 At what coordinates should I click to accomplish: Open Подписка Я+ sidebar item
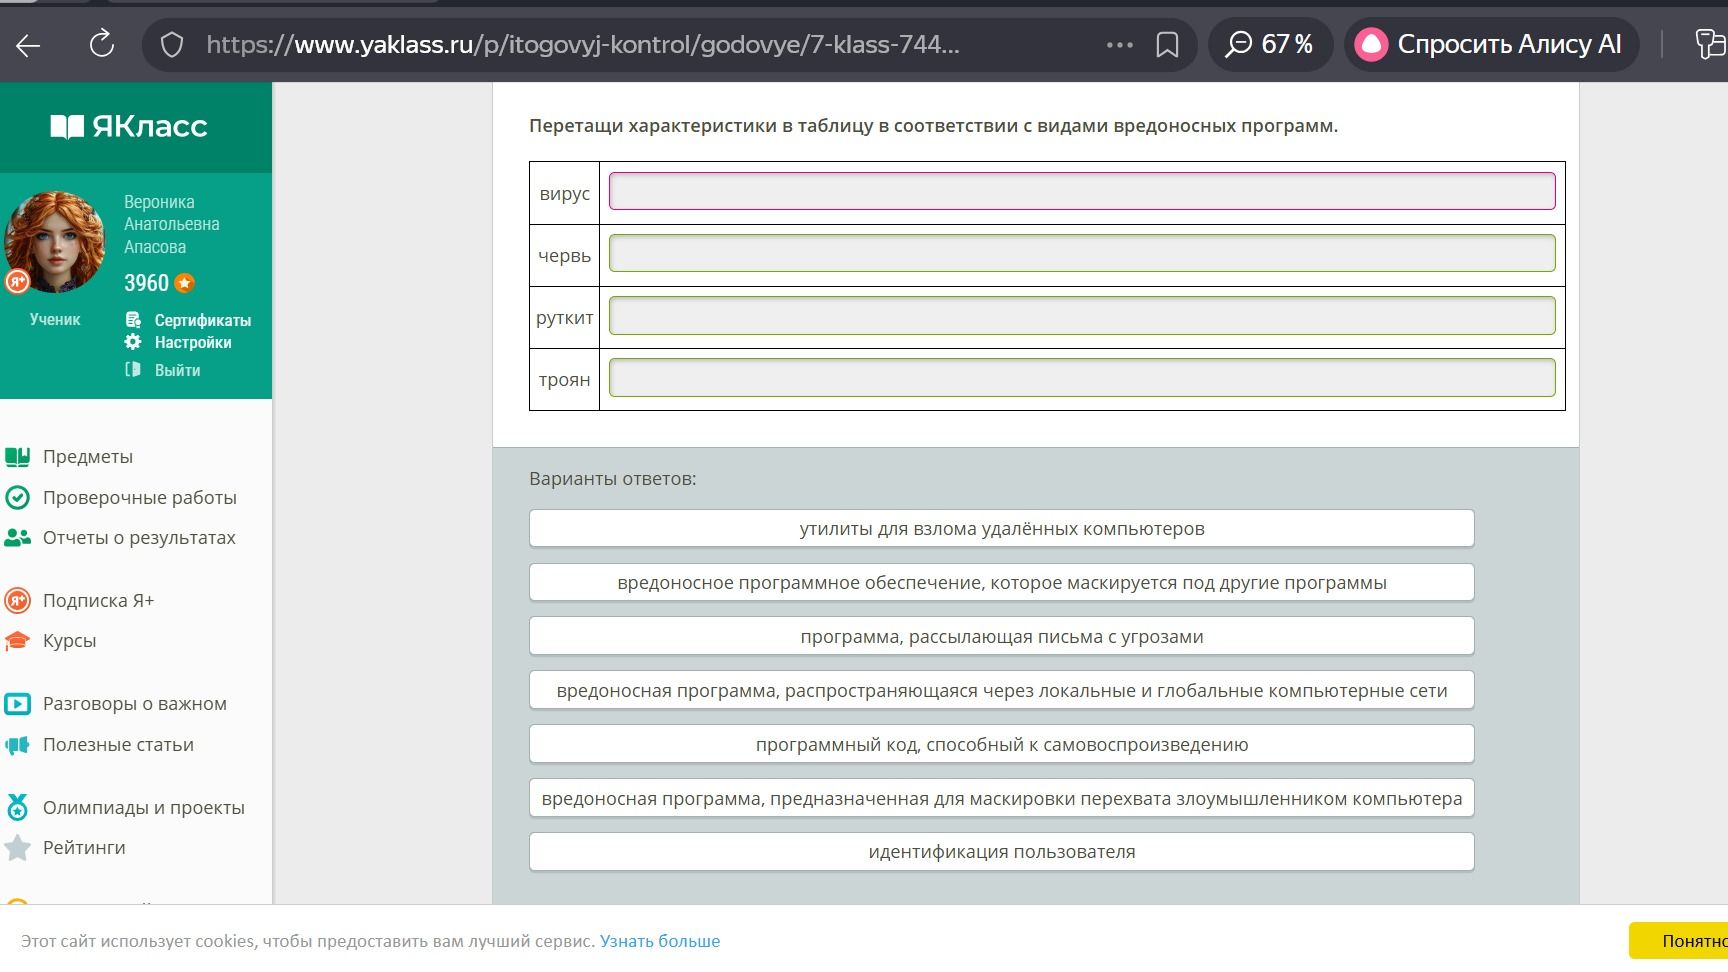(98, 601)
